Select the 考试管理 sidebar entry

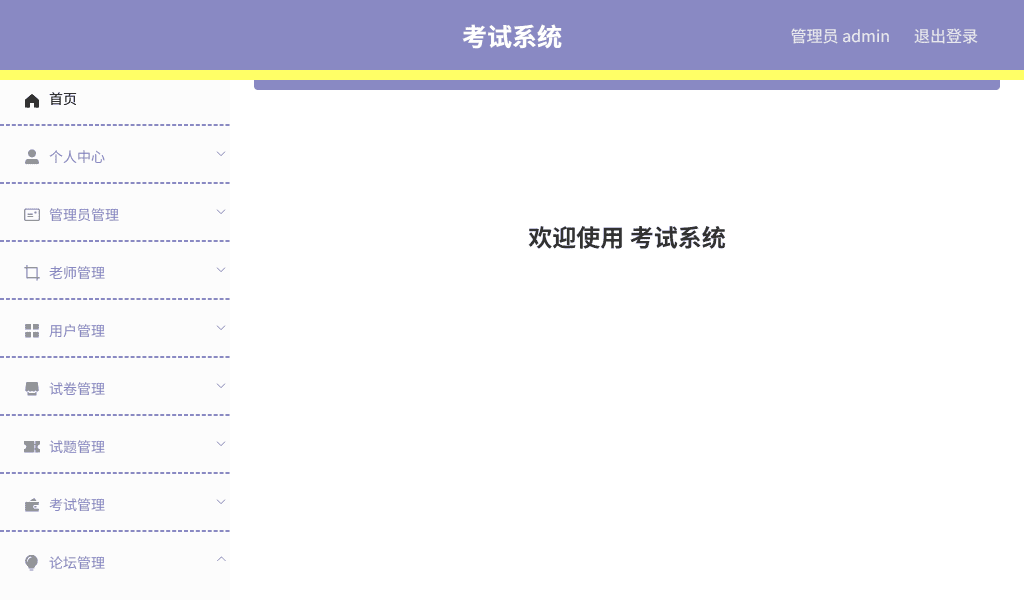click(77, 504)
